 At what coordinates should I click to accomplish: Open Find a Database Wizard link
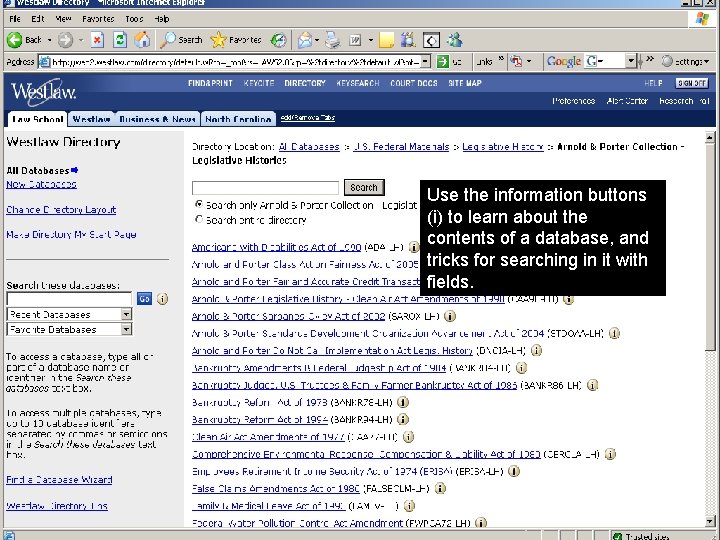click(x=59, y=480)
